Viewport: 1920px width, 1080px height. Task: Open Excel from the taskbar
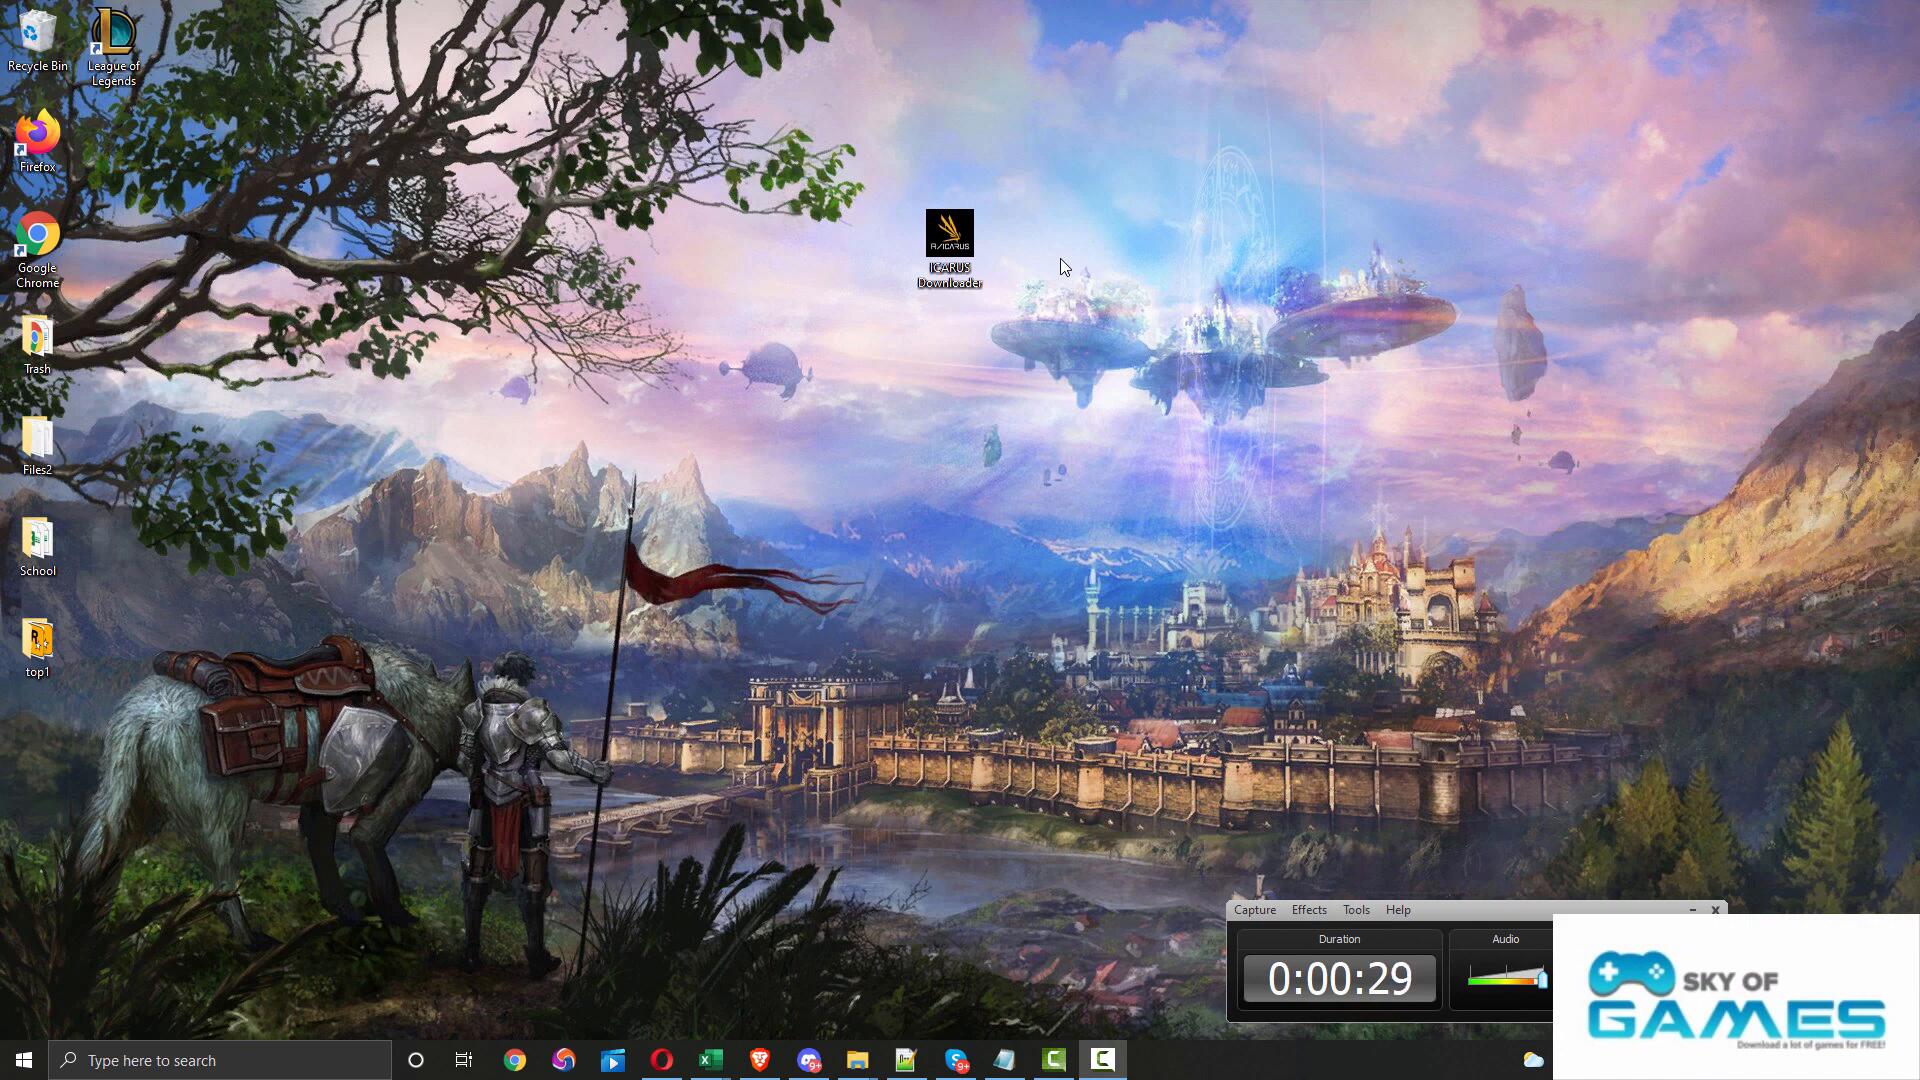point(710,1060)
